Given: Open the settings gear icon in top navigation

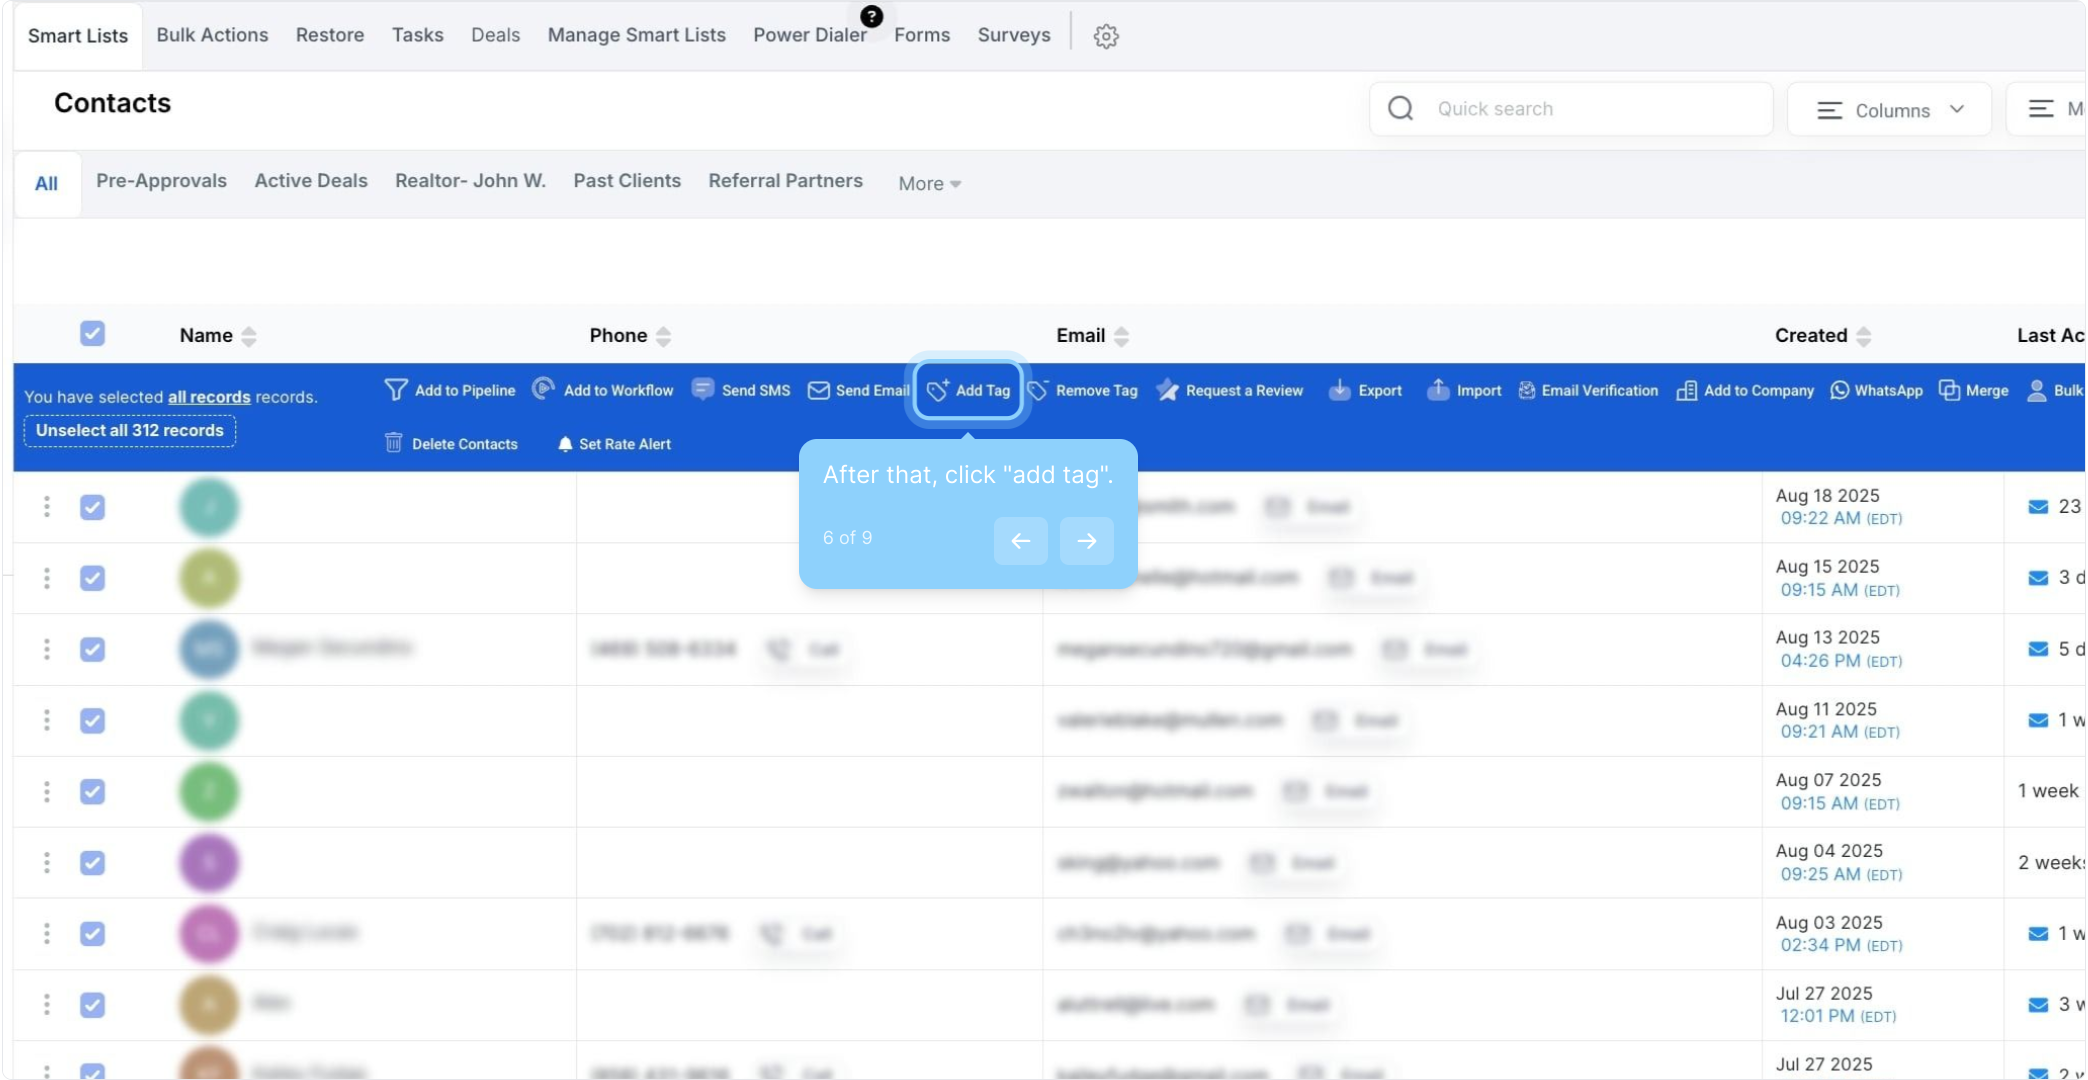Looking at the screenshot, I should 1105,36.
